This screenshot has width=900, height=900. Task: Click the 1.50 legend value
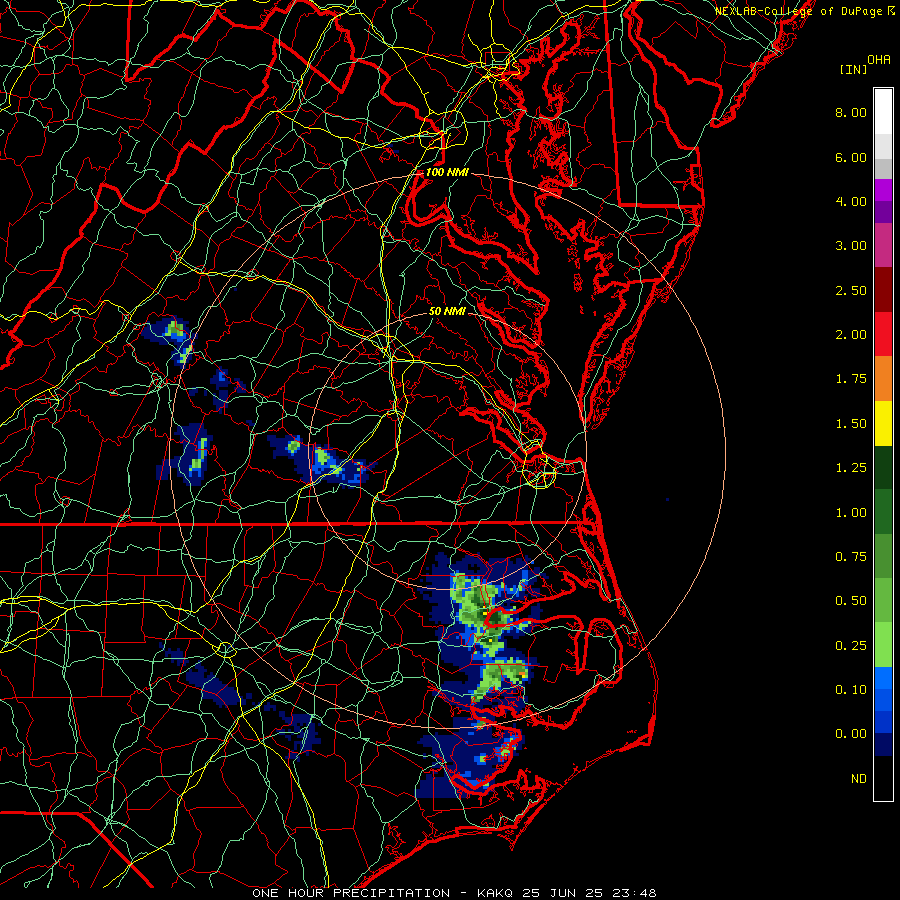[851, 424]
